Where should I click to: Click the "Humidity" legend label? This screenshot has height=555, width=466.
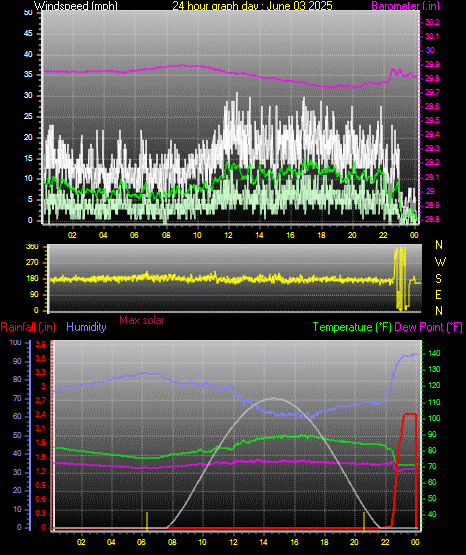(x=86, y=327)
